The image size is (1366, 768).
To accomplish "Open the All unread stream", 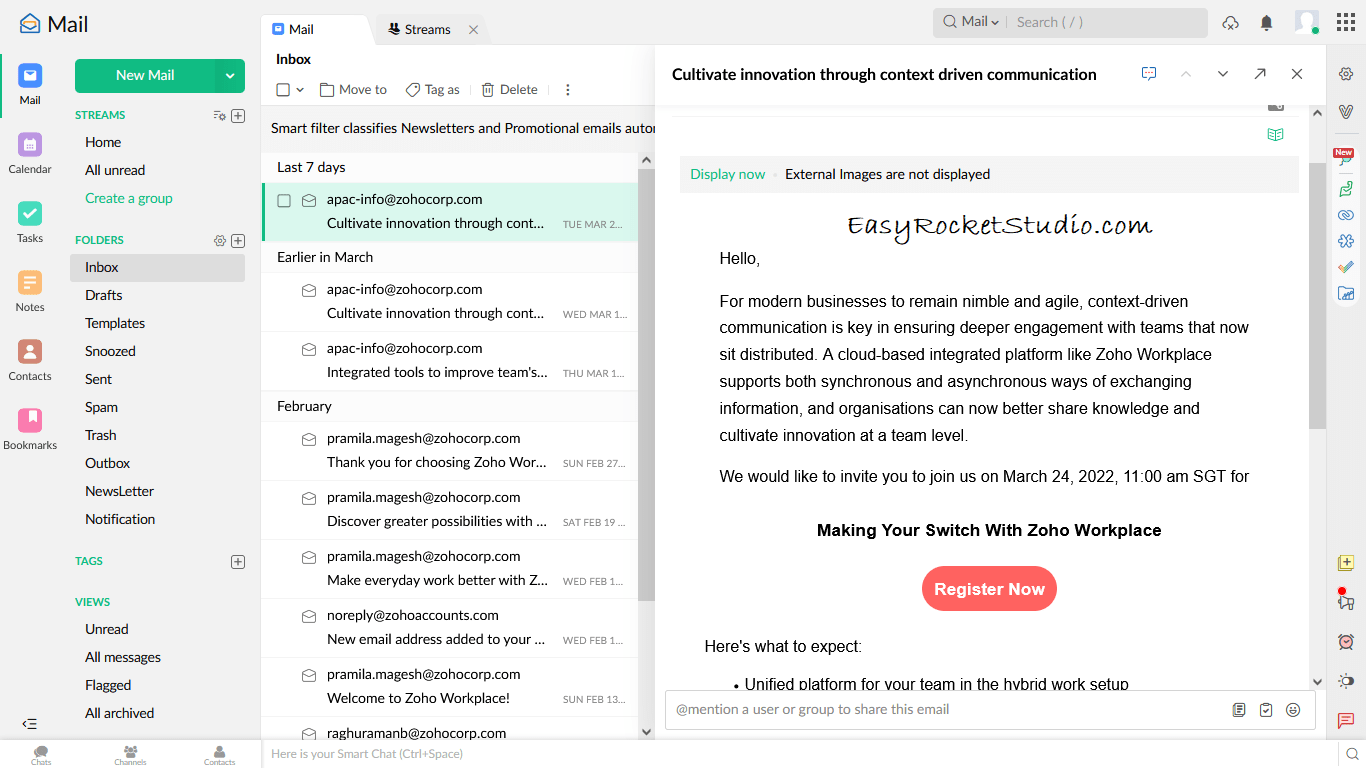I will click(x=115, y=170).
